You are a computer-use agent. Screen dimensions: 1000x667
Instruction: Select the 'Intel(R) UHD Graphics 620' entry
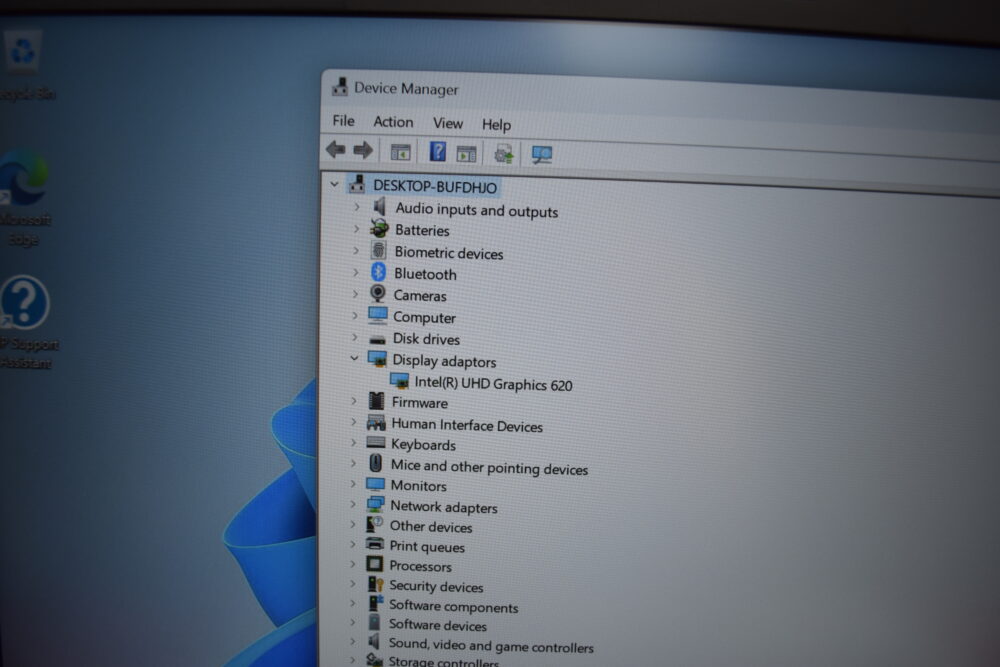point(493,384)
